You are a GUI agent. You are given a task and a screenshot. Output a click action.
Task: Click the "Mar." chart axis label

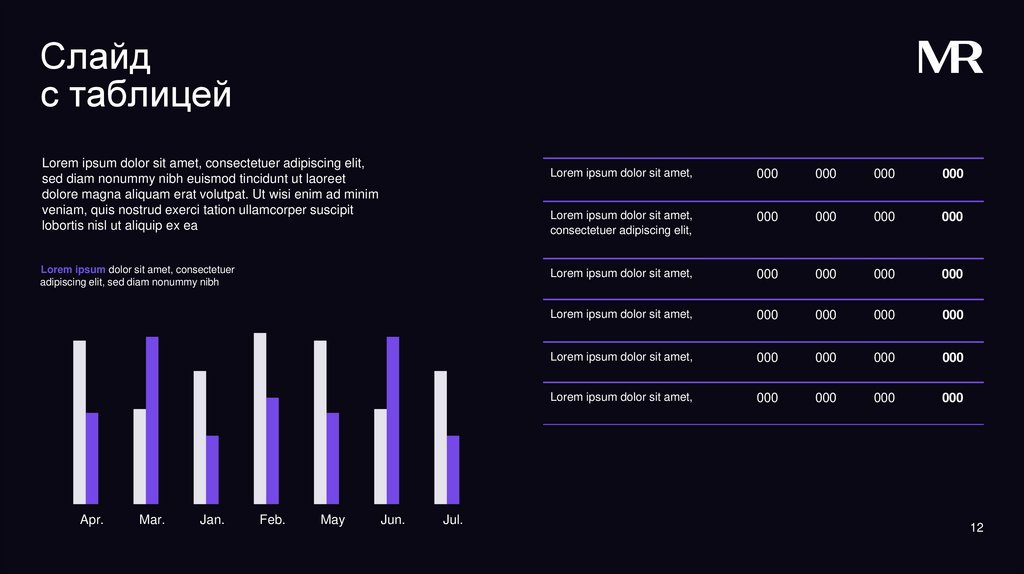tap(152, 520)
